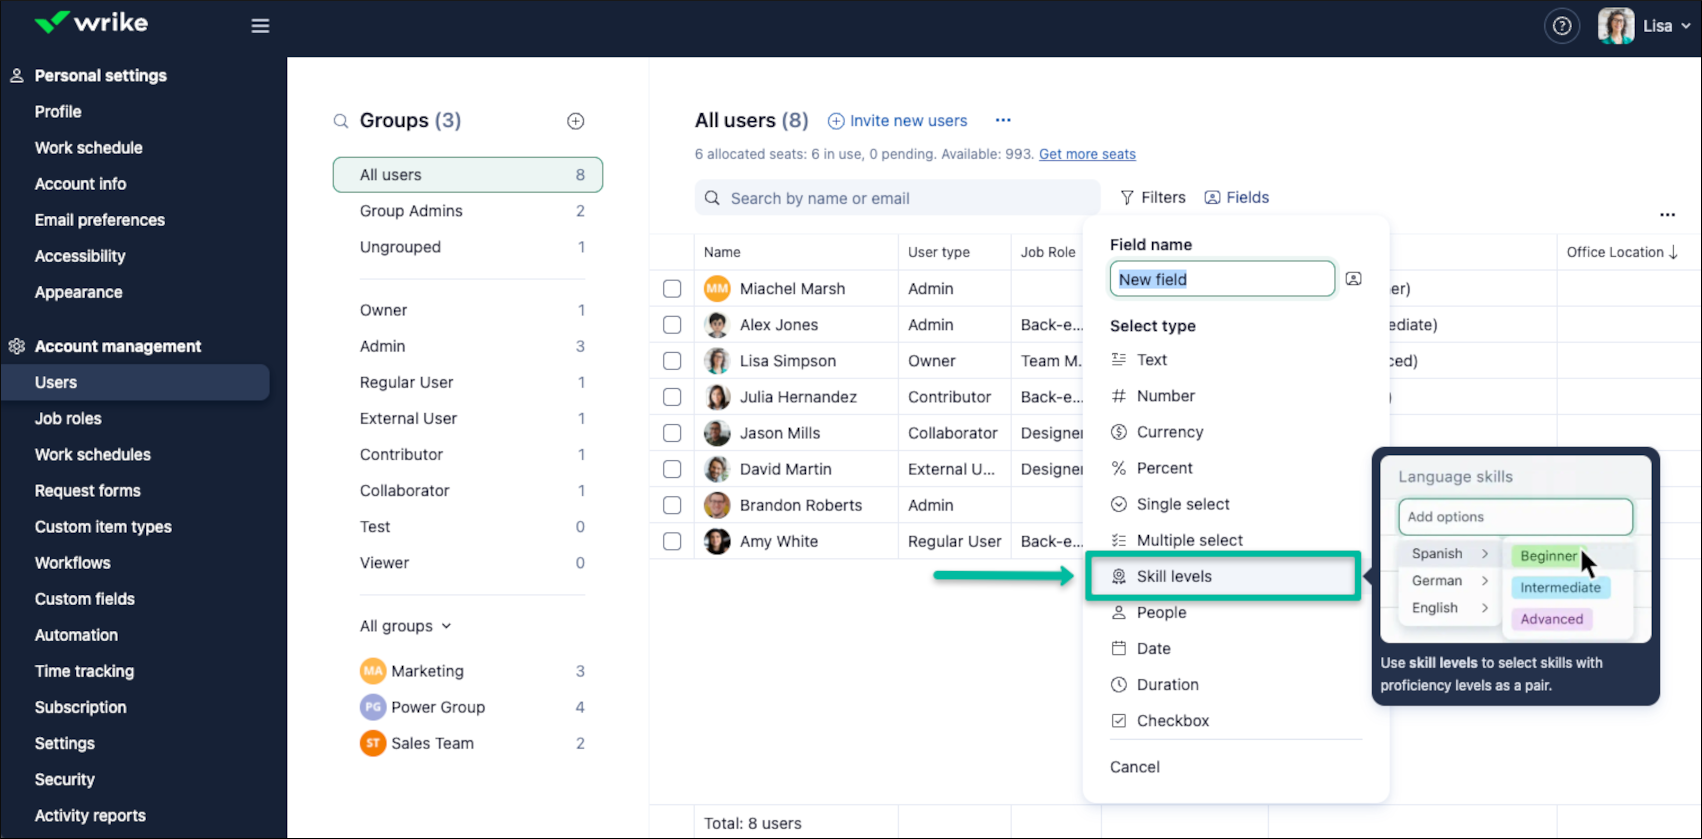Click the add group plus icon
The height and width of the screenshot is (839, 1702).
(575, 121)
